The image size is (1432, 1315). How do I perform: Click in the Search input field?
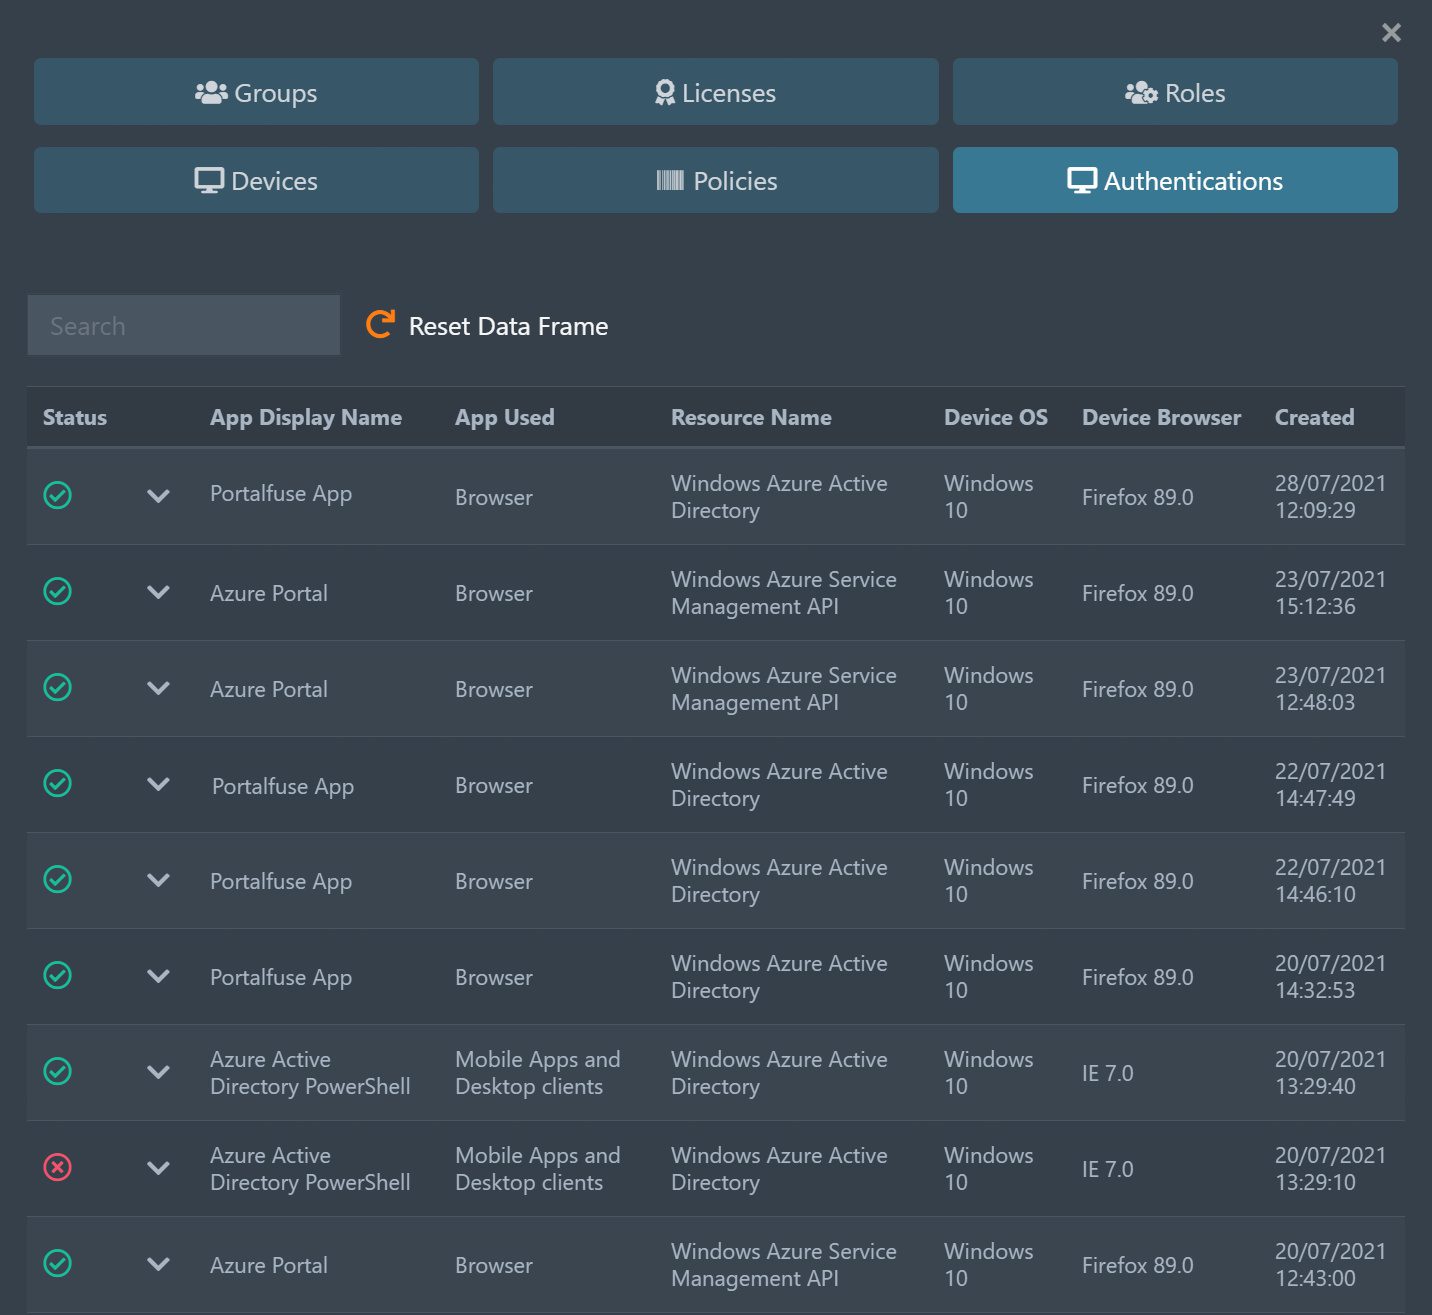(x=184, y=325)
